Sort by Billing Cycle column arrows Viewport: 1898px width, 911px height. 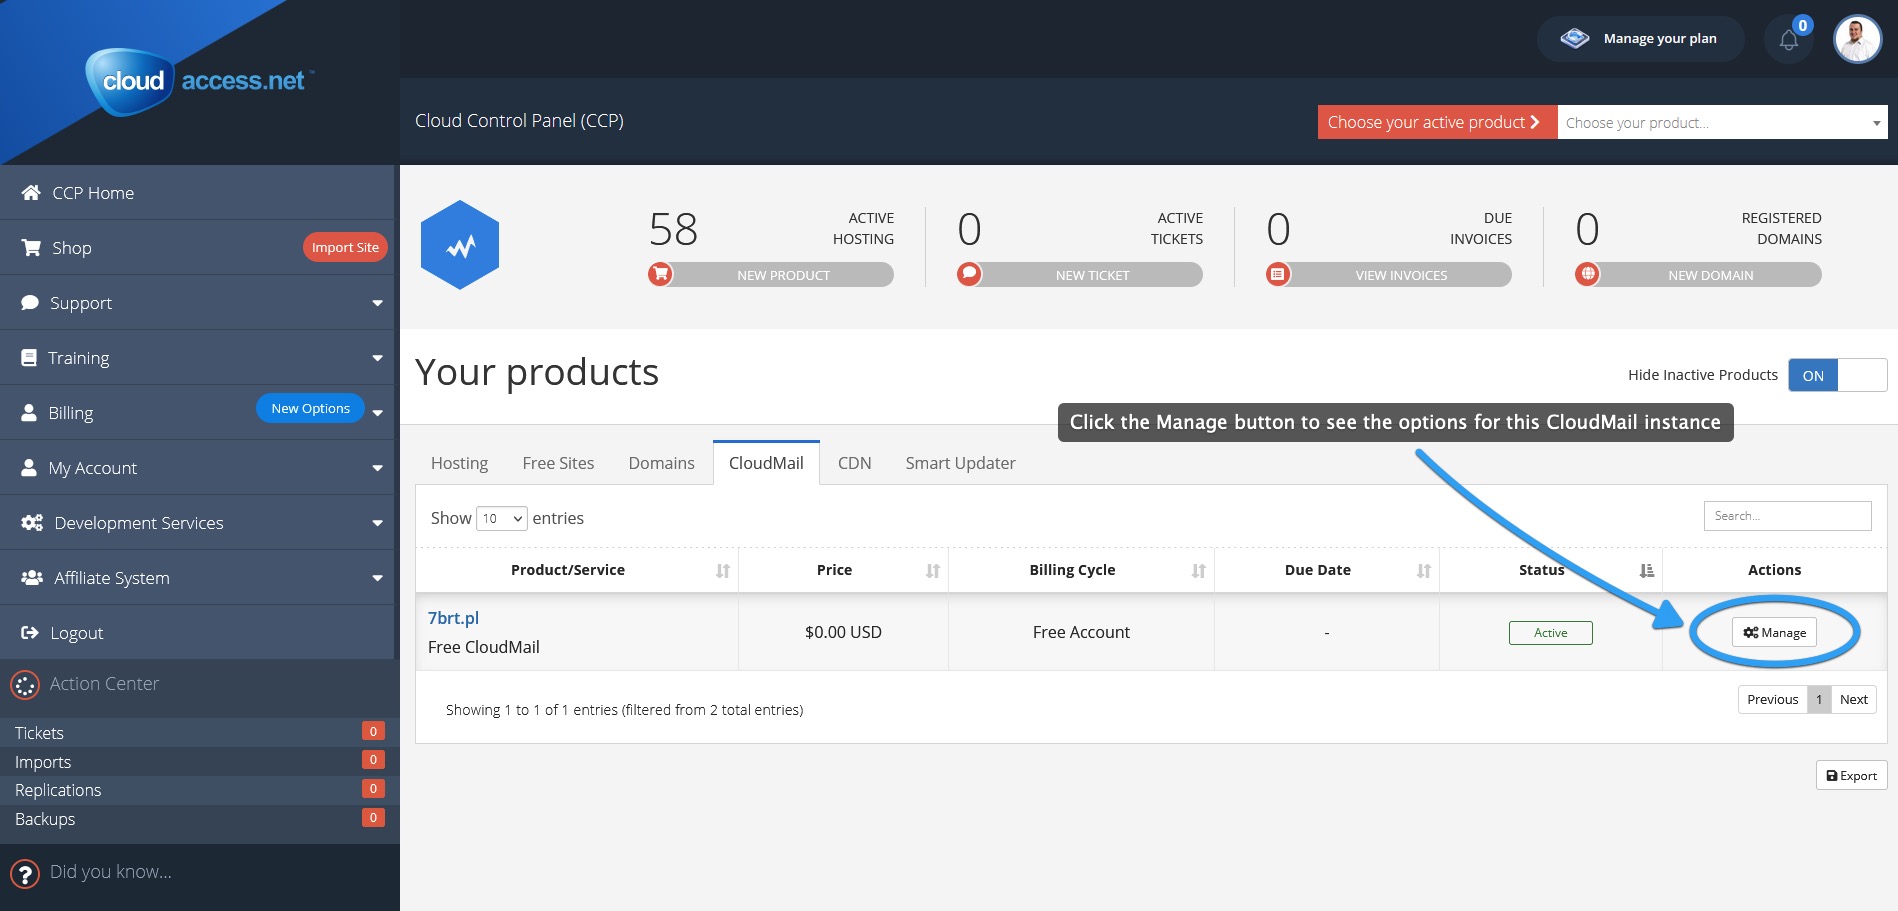tap(1199, 571)
